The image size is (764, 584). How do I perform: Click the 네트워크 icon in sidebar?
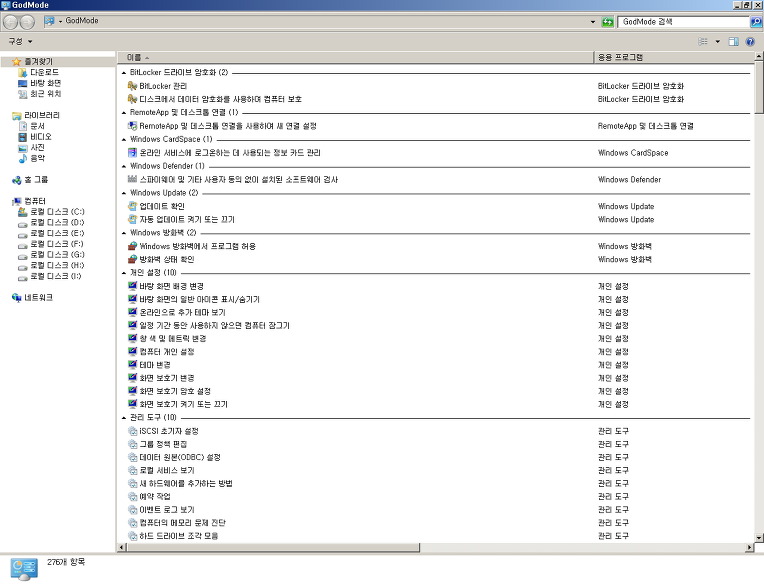click(17, 298)
